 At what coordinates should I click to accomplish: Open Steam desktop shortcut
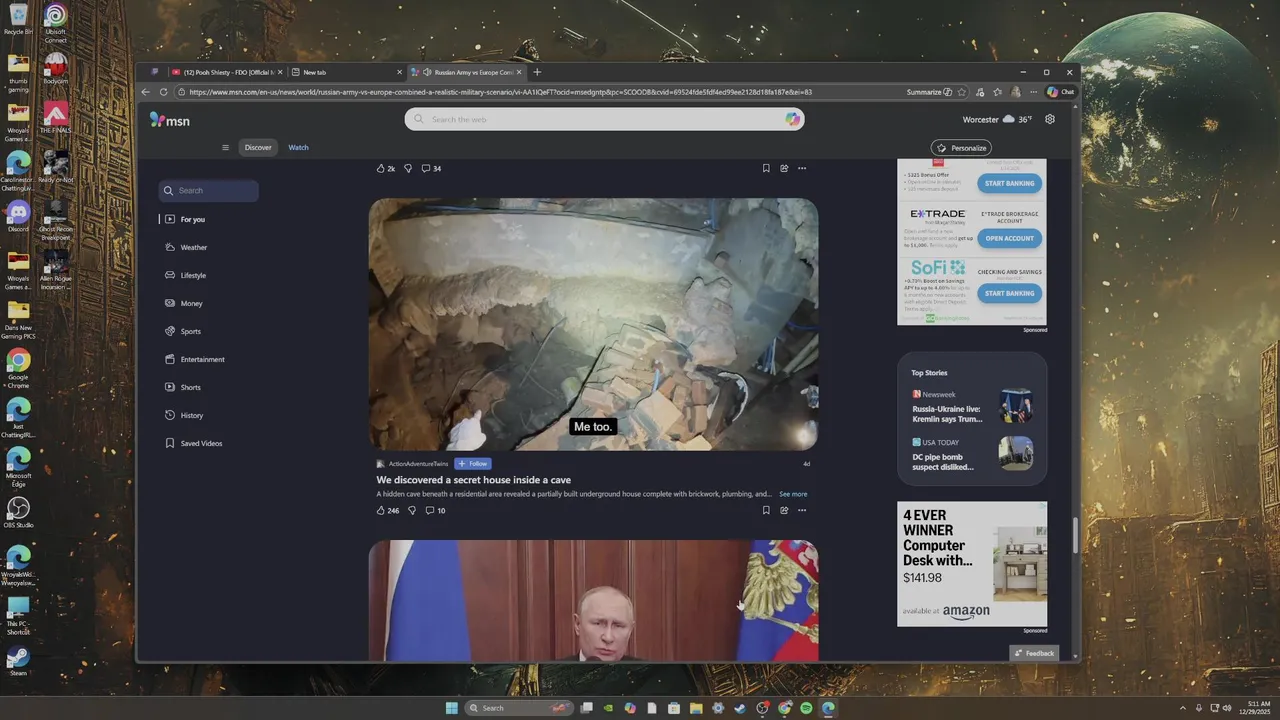[x=18, y=661]
